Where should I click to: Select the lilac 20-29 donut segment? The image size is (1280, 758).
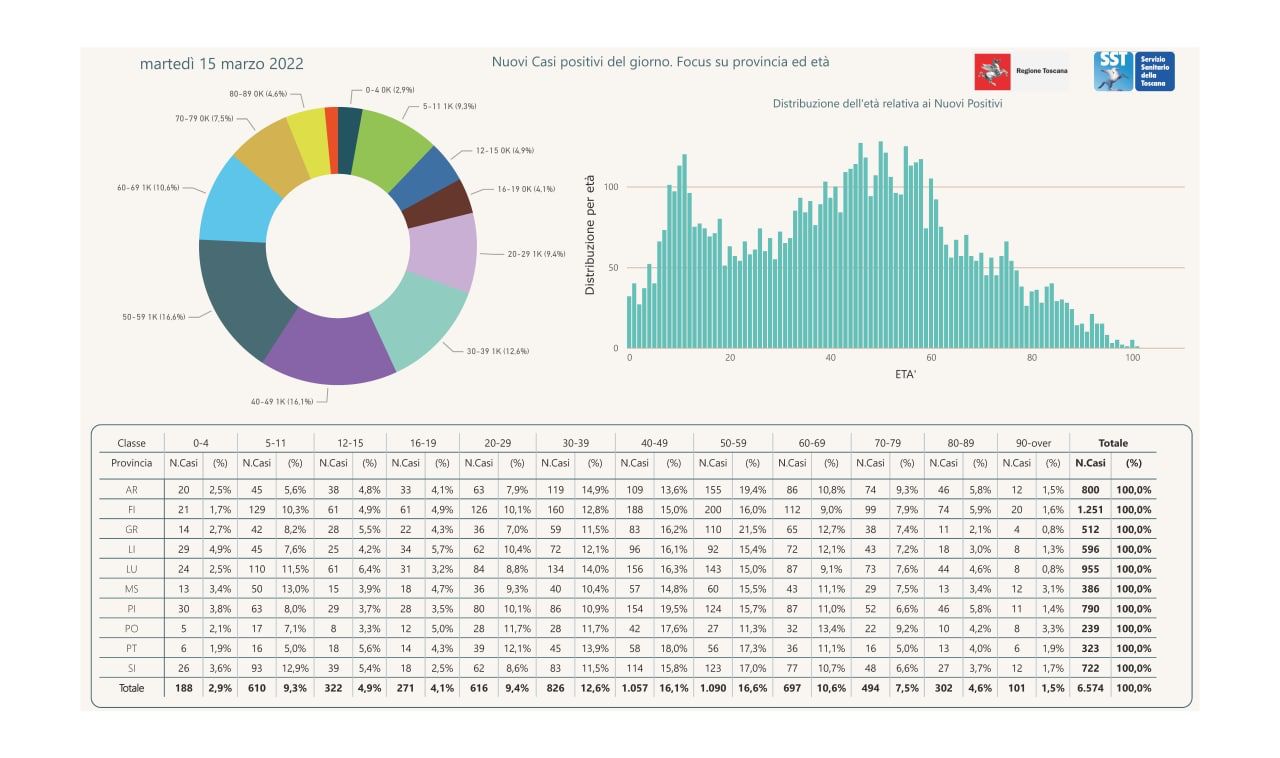pyautogui.click(x=446, y=250)
